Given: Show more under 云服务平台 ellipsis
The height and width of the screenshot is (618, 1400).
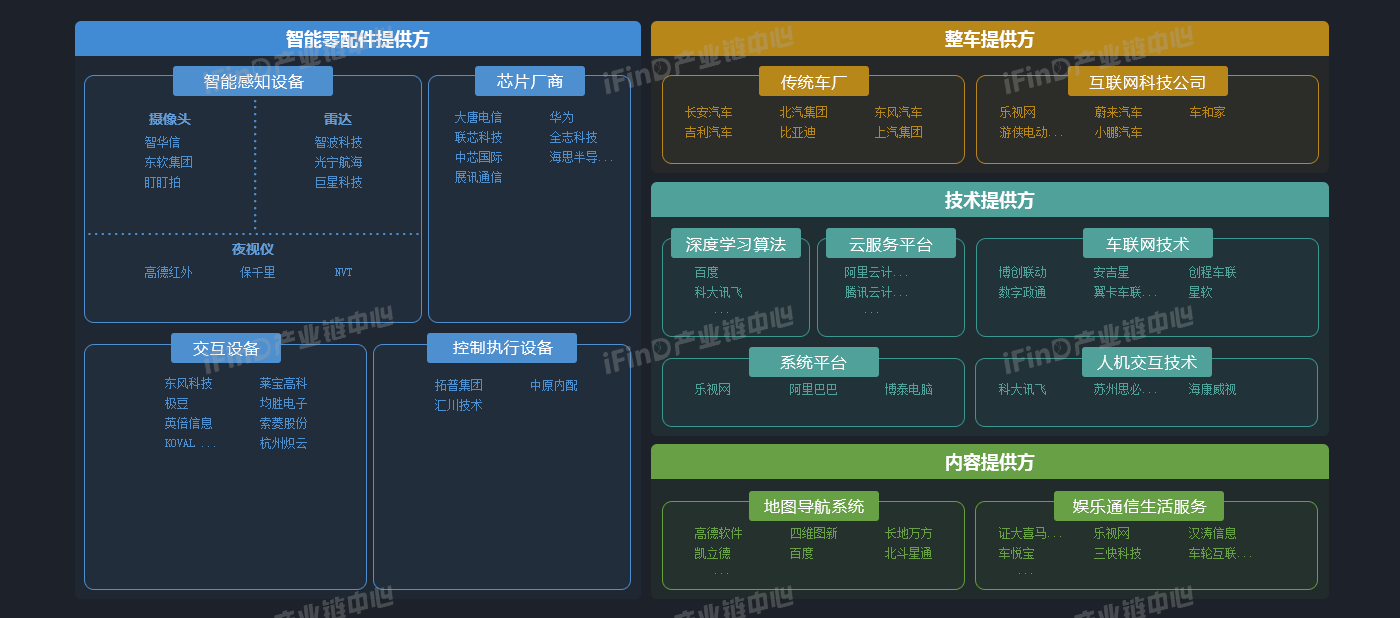Looking at the screenshot, I should click(871, 312).
